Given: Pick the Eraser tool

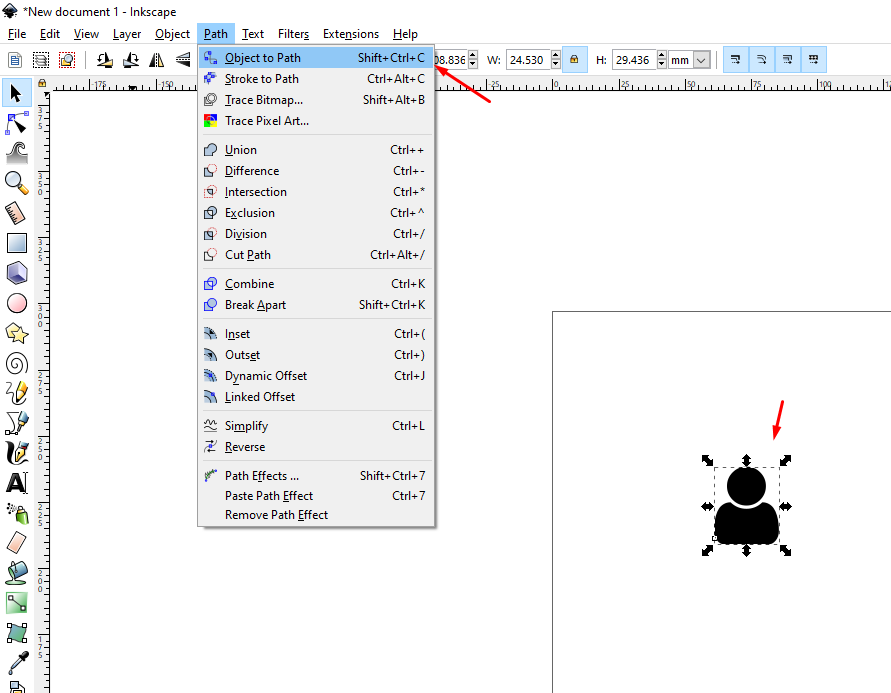Looking at the screenshot, I should pos(17,543).
